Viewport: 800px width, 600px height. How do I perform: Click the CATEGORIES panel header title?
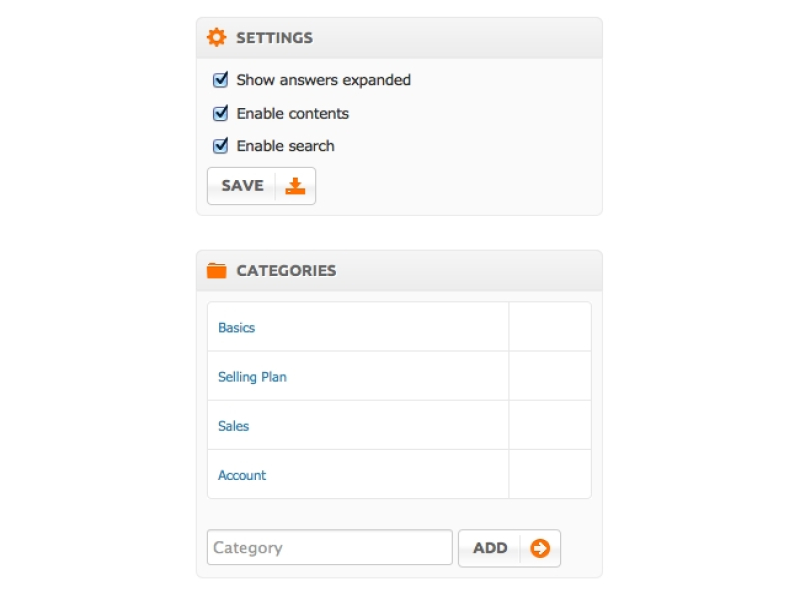coord(286,271)
